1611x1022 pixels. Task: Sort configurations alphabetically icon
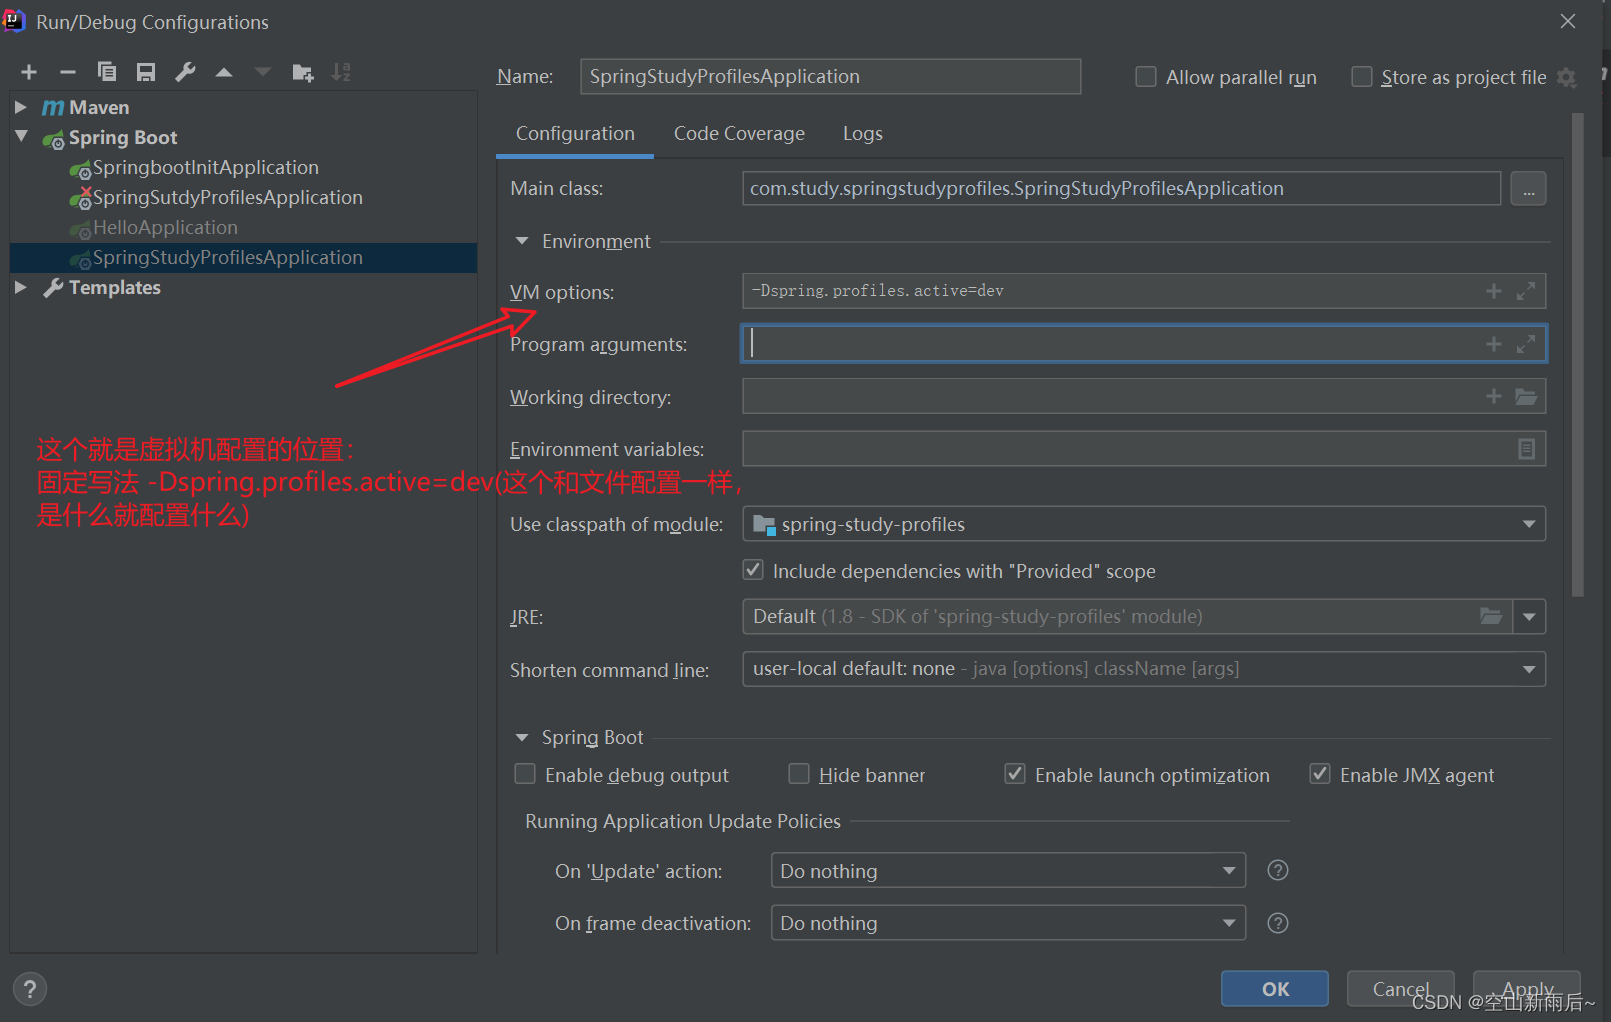[341, 72]
